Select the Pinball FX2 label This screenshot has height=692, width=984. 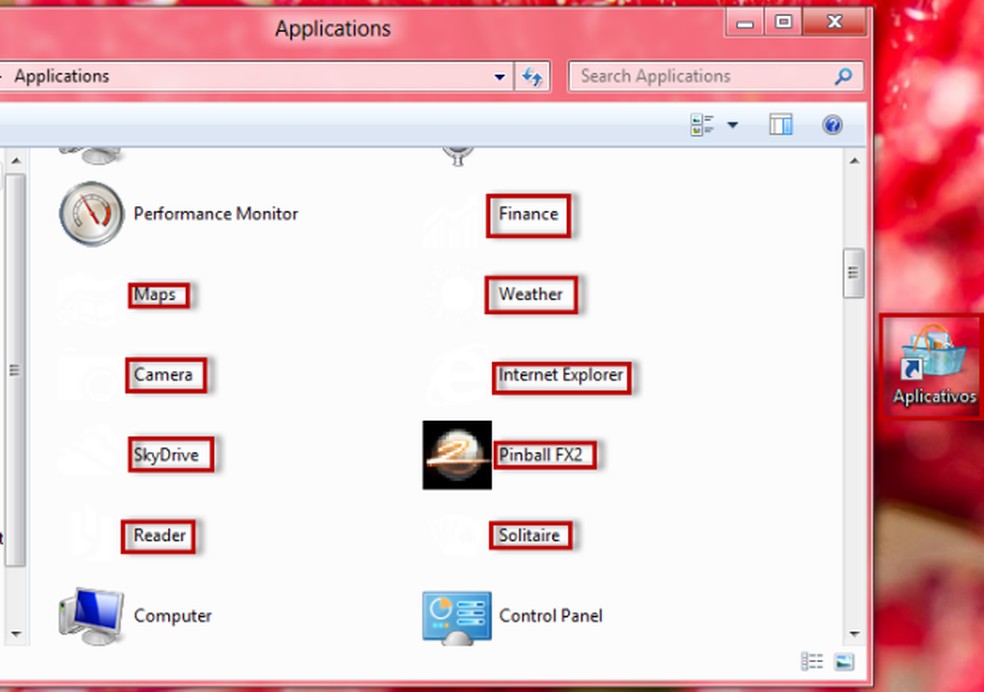[x=540, y=455]
